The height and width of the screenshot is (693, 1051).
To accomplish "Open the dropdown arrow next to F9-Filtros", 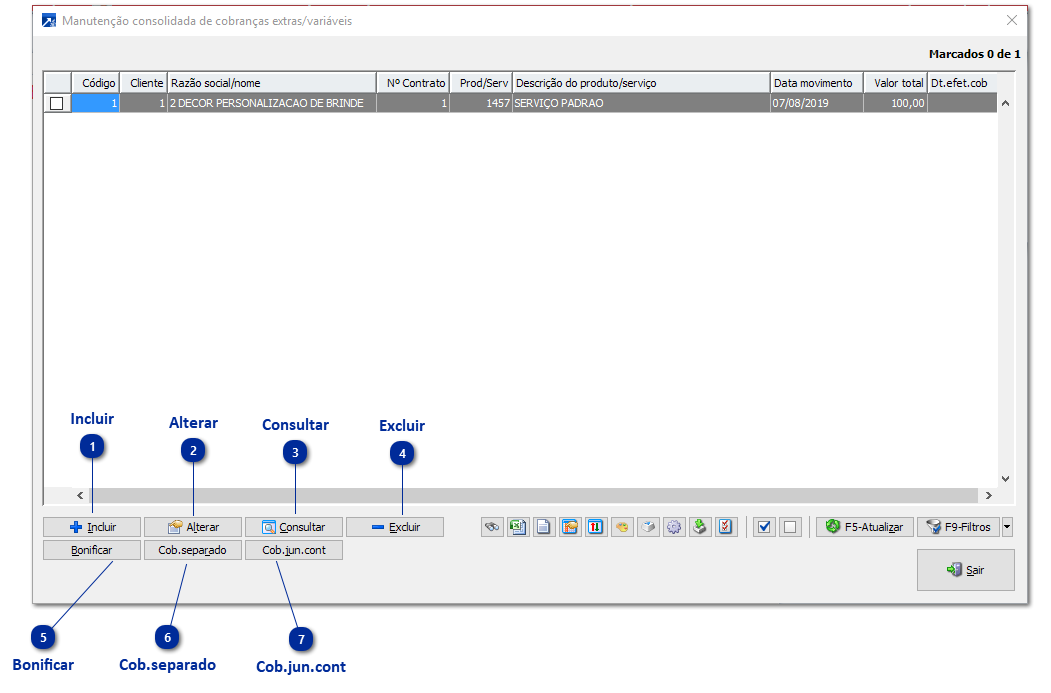I will pos(1007,527).
